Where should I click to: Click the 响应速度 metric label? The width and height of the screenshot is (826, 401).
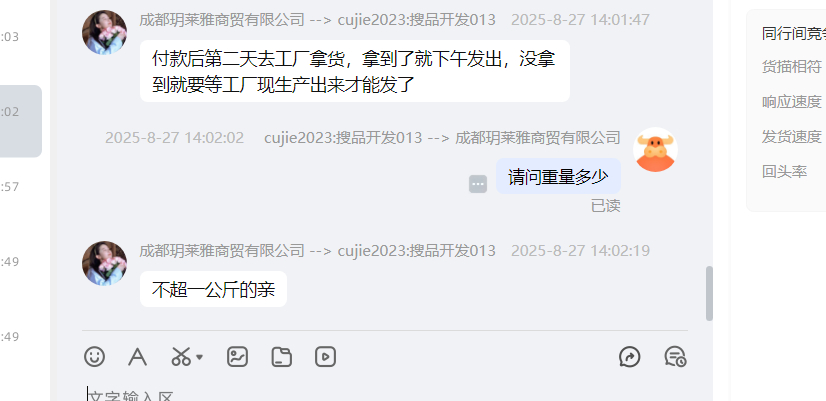[x=792, y=102]
